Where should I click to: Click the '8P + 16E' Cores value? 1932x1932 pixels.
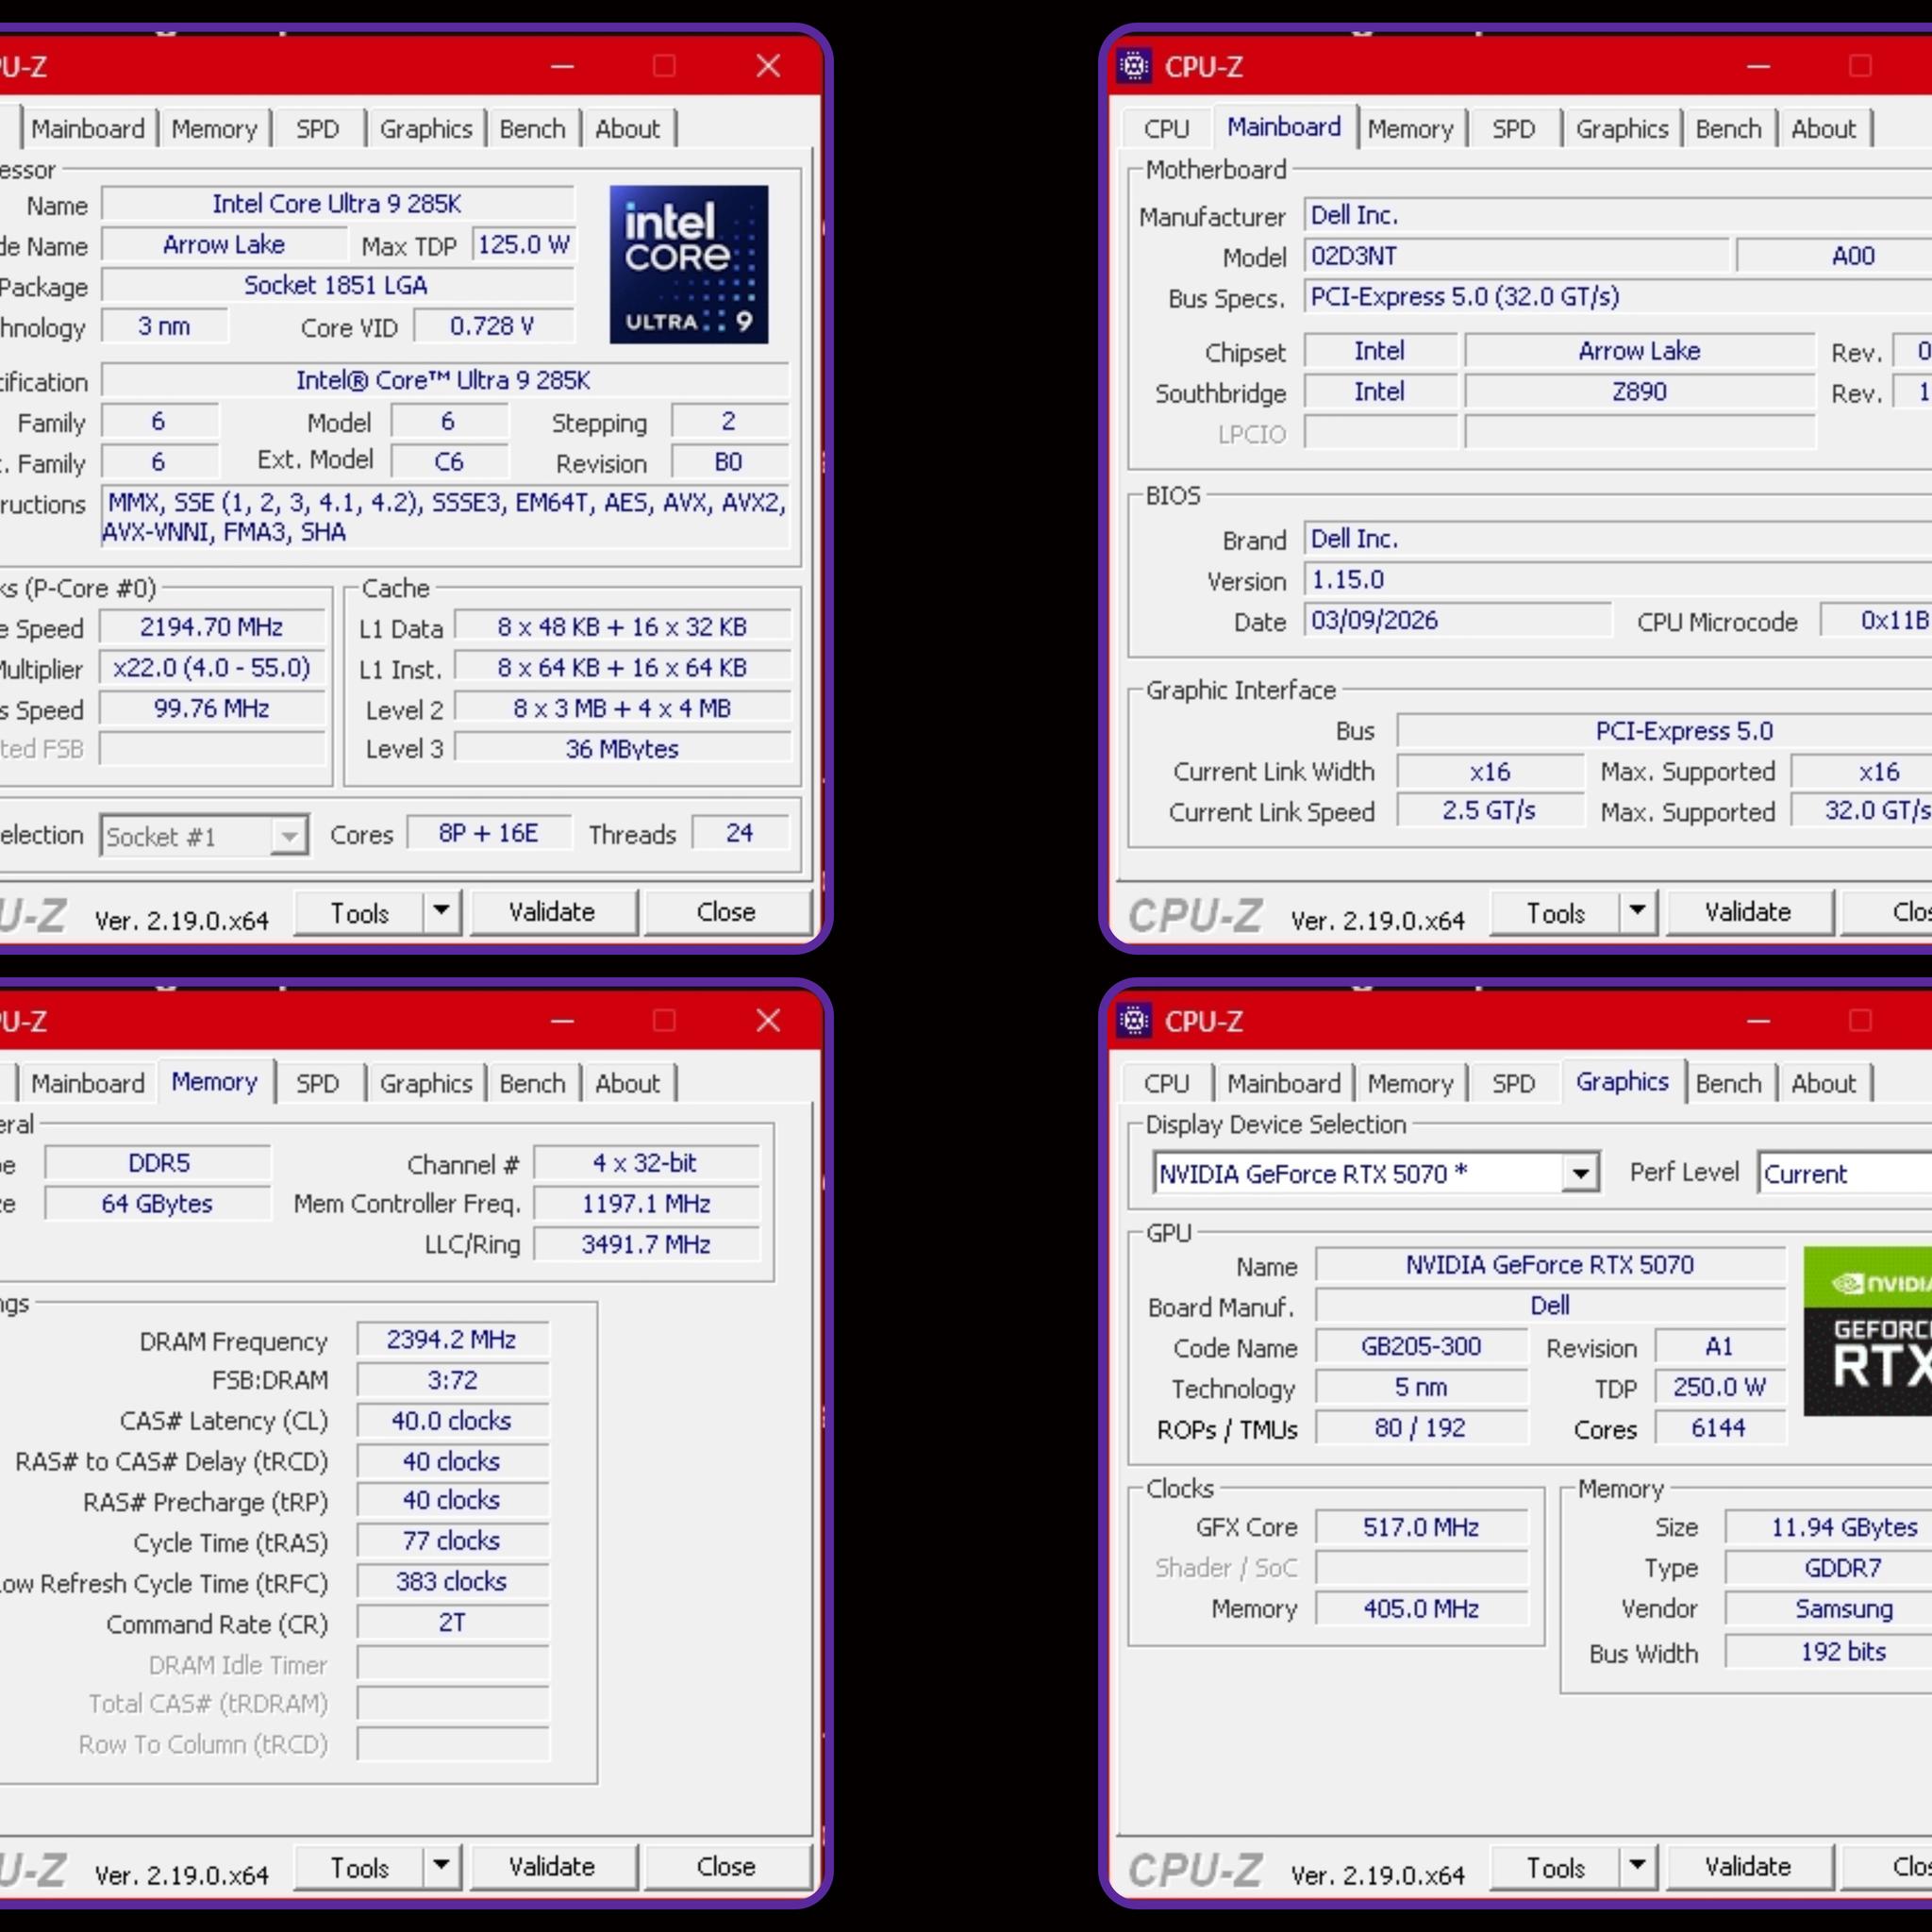pyautogui.click(x=489, y=834)
